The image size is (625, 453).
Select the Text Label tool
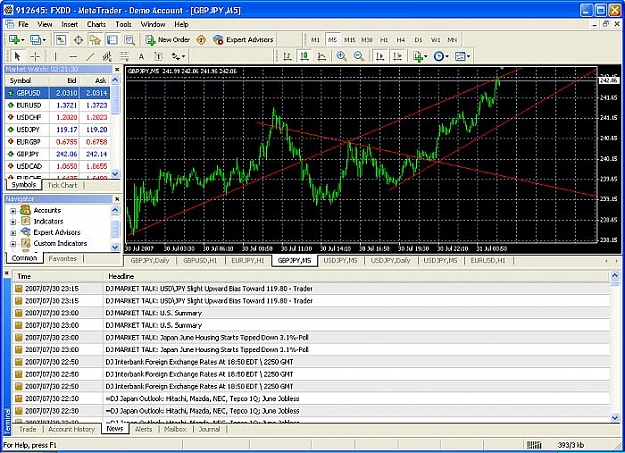(158, 56)
